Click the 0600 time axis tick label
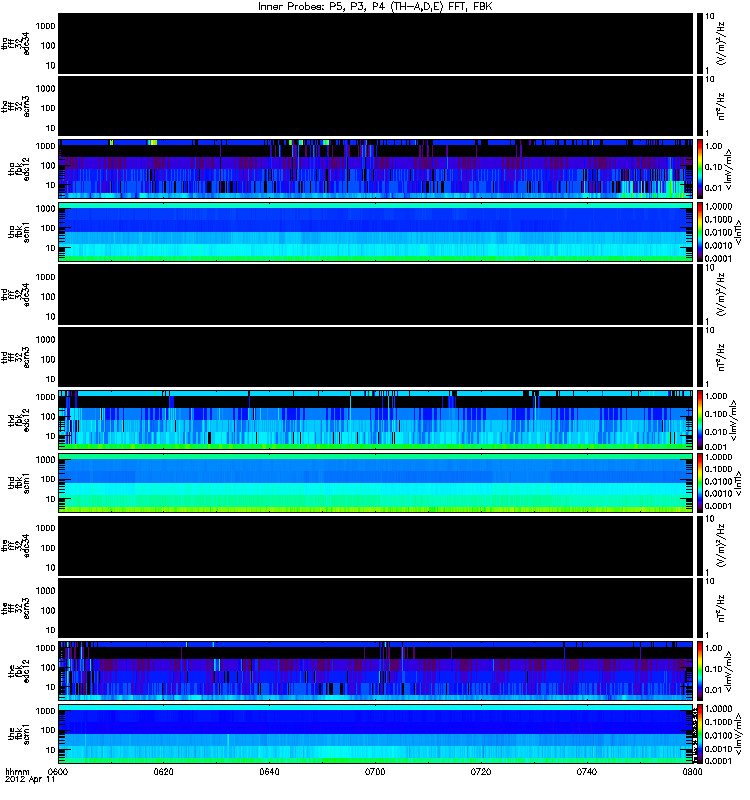The width and height of the screenshot is (750, 800). pyautogui.click(x=58, y=771)
